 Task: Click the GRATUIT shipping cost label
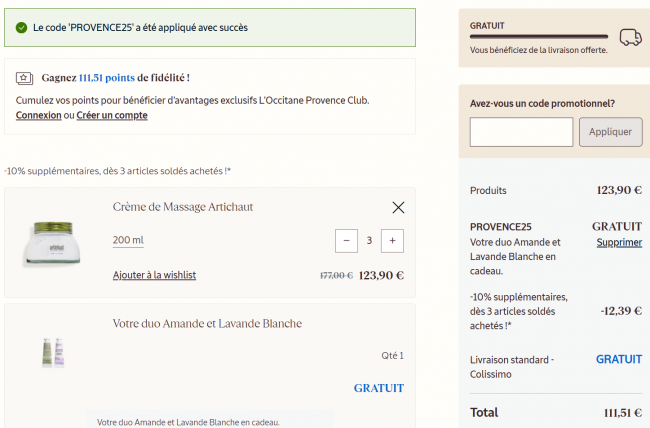(x=619, y=359)
